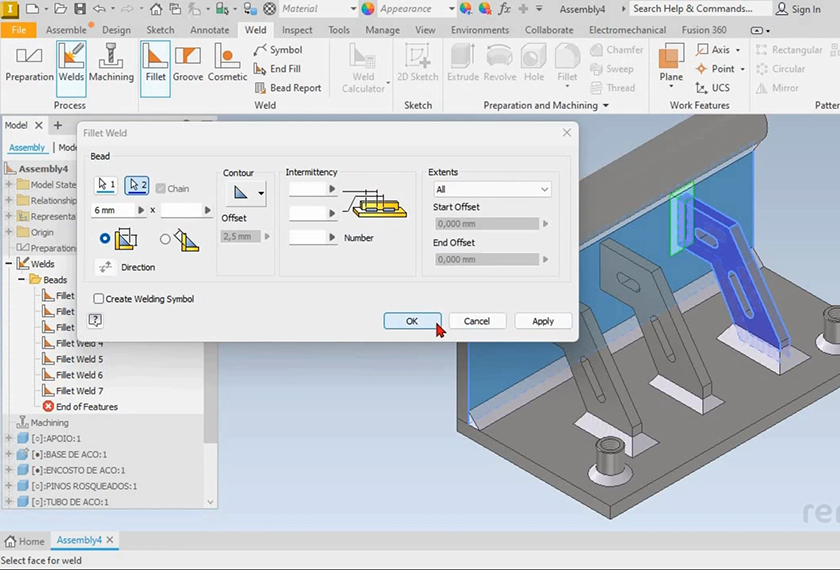The width and height of the screenshot is (840, 570).
Task: Open the Machining process tool
Action: (x=111, y=62)
